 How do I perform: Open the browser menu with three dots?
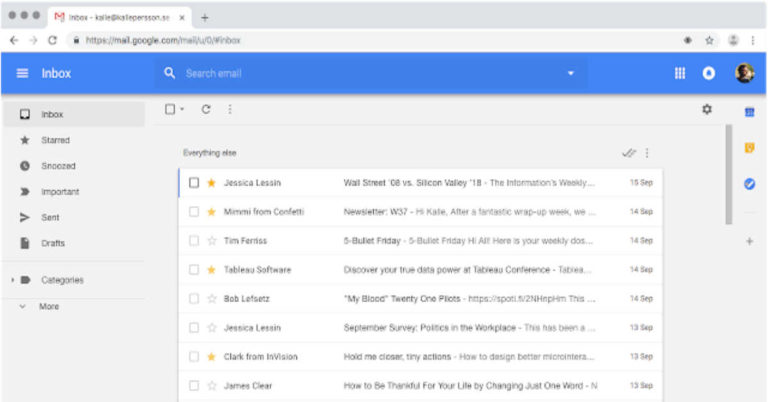coord(753,41)
